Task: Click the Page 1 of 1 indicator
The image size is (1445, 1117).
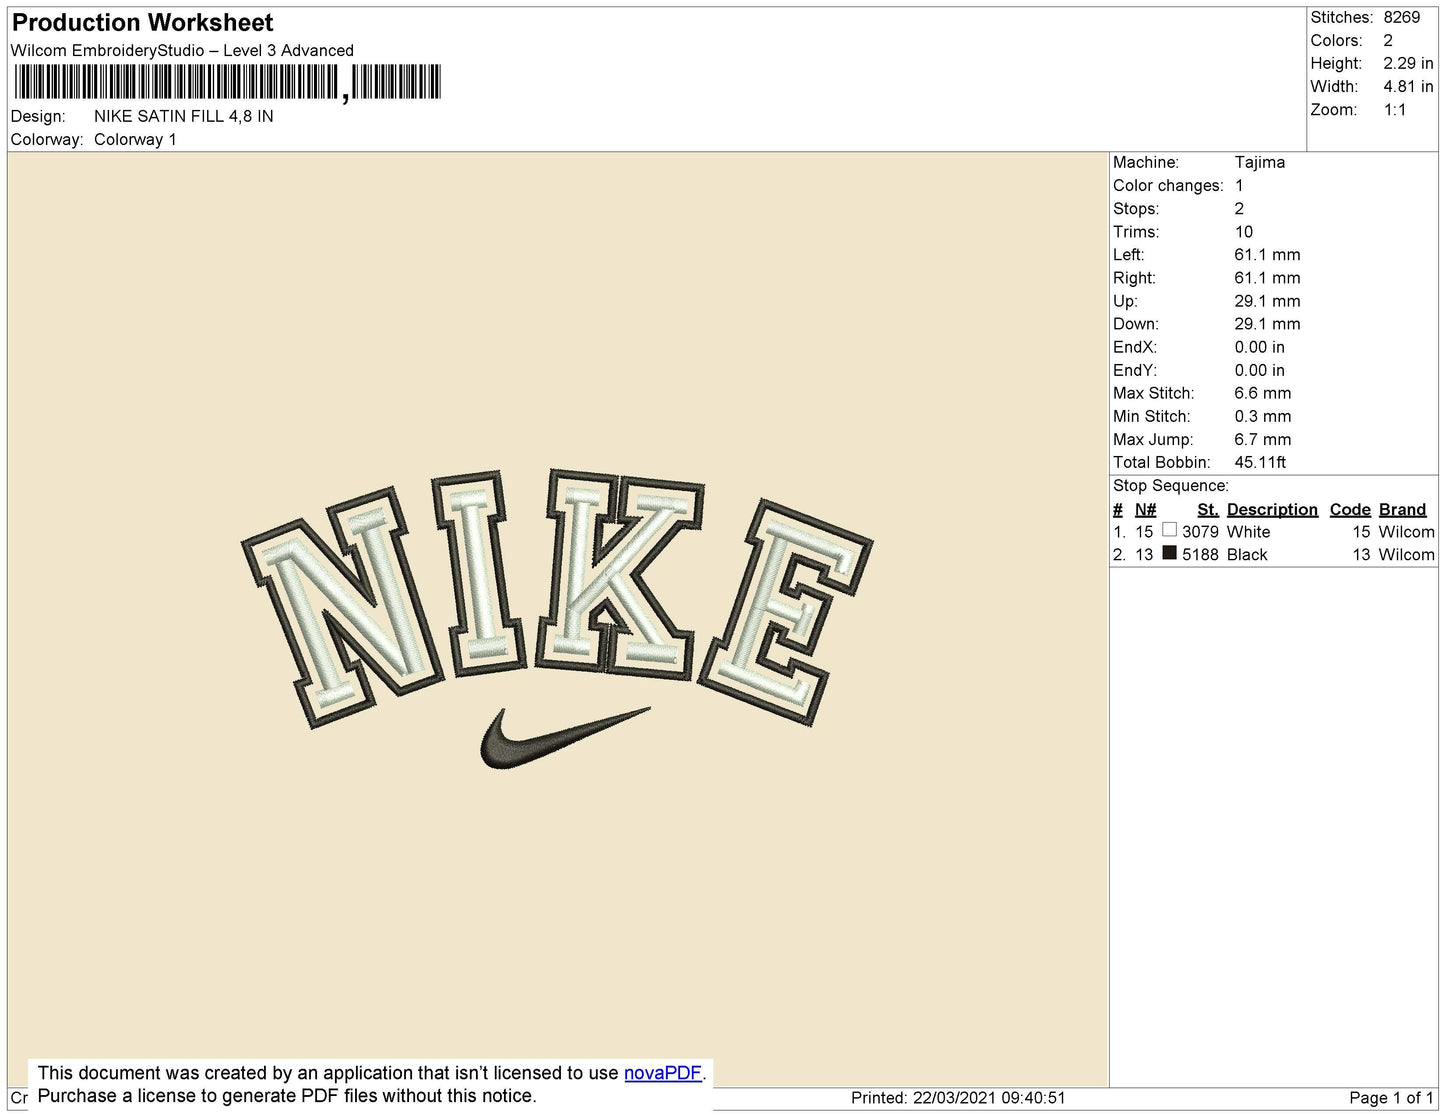Action: [1391, 1098]
